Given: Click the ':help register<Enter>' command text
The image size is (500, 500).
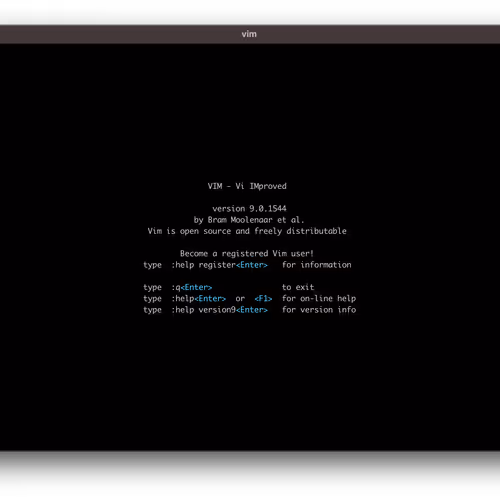Looking at the screenshot, I should [219, 265].
